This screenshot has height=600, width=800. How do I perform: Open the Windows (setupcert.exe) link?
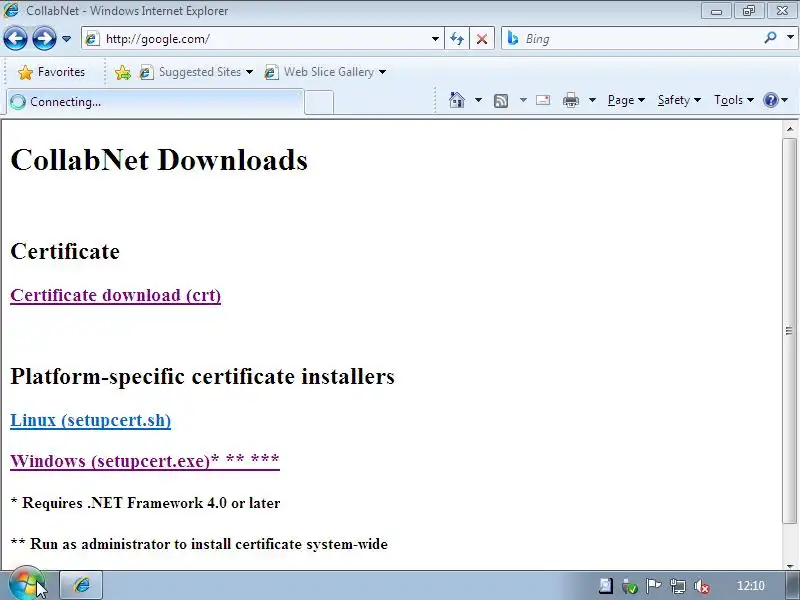[x=145, y=461]
